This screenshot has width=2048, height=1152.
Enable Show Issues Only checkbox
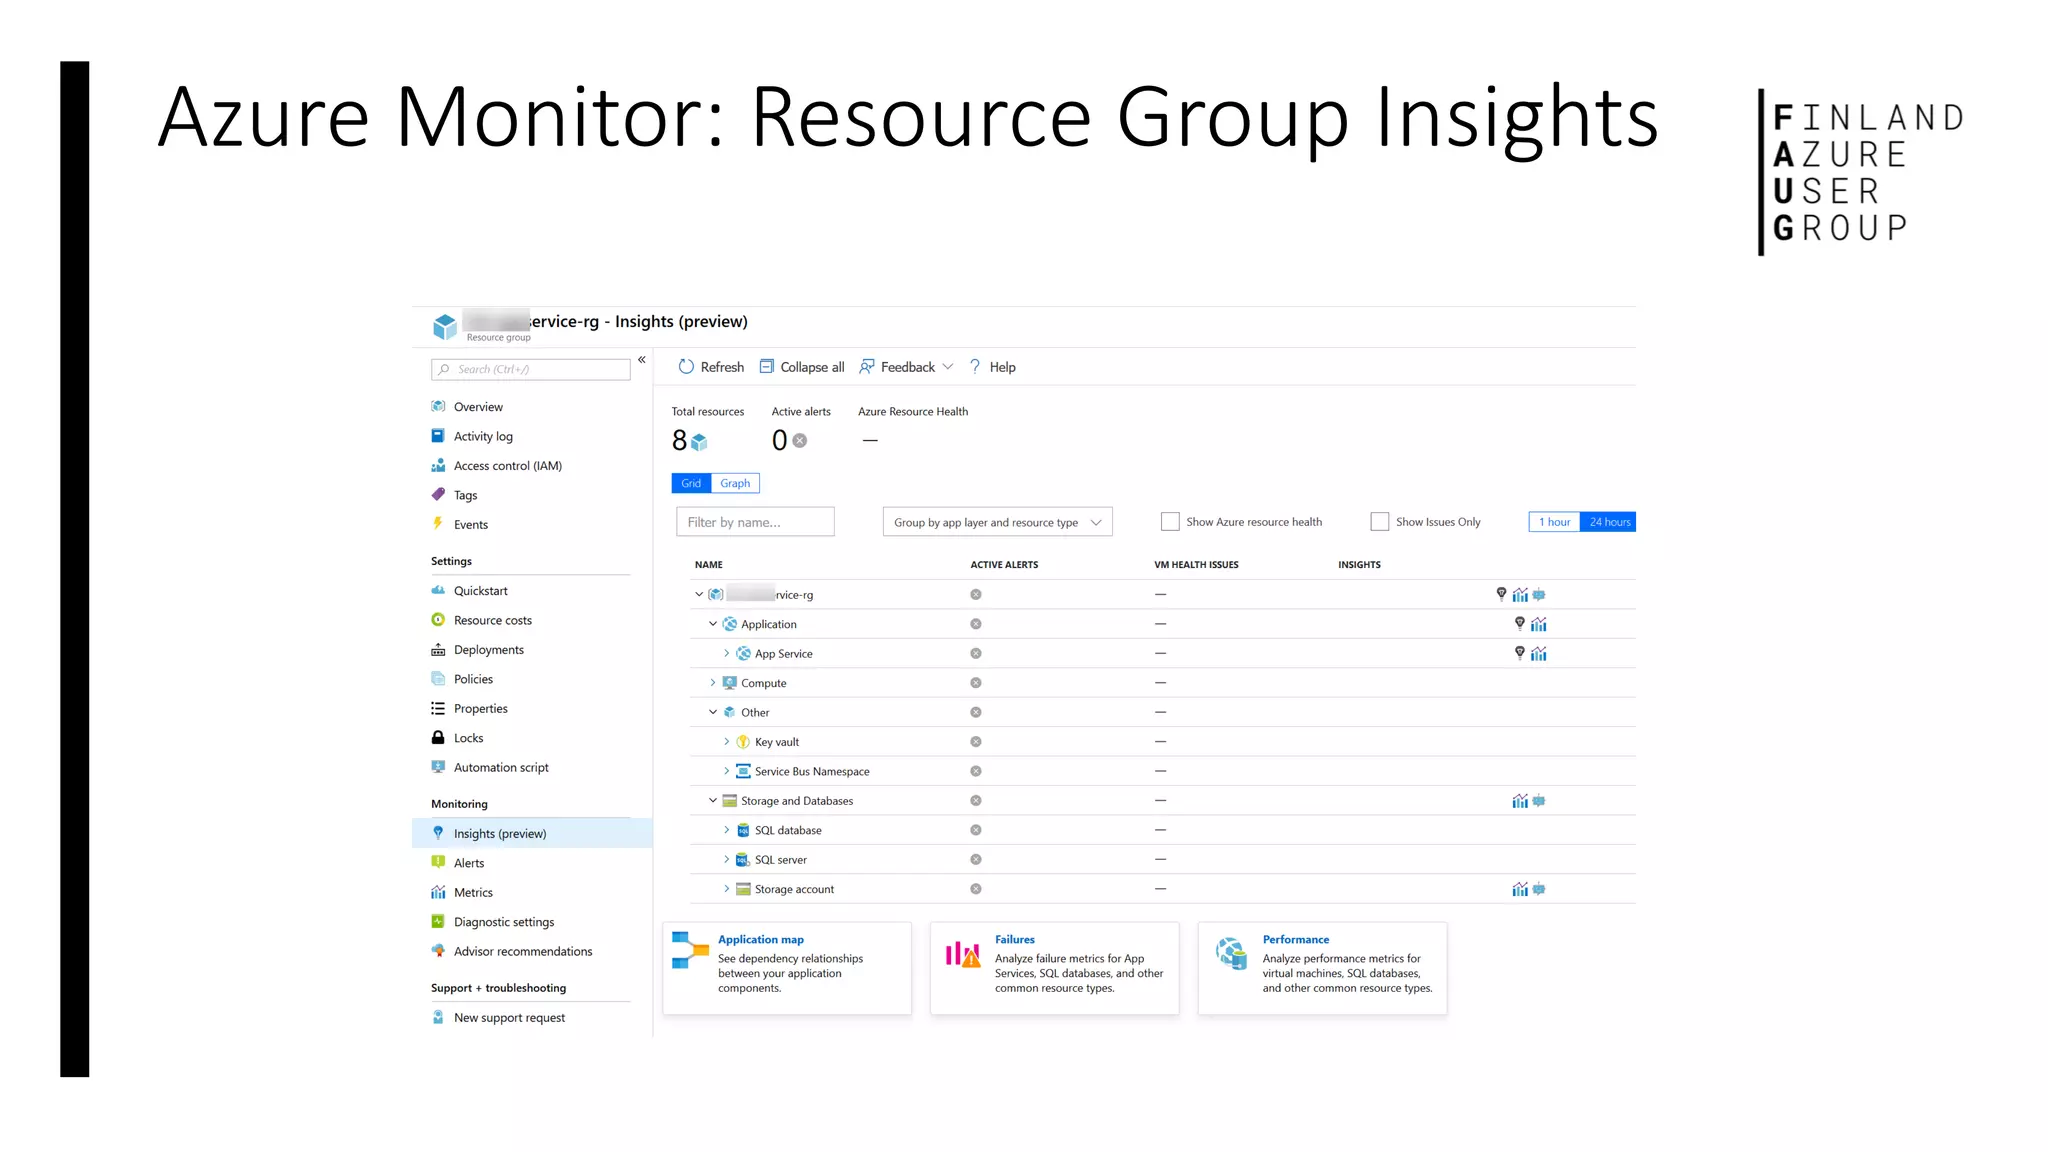(x=1380, y=521)
